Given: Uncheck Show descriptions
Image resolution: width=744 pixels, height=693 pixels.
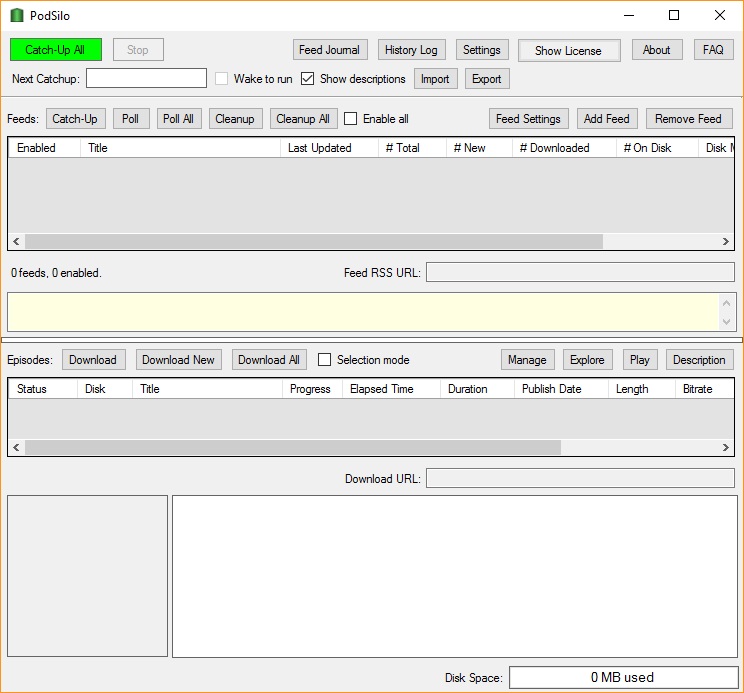Looking at the screenshot, I should point(307,79).
